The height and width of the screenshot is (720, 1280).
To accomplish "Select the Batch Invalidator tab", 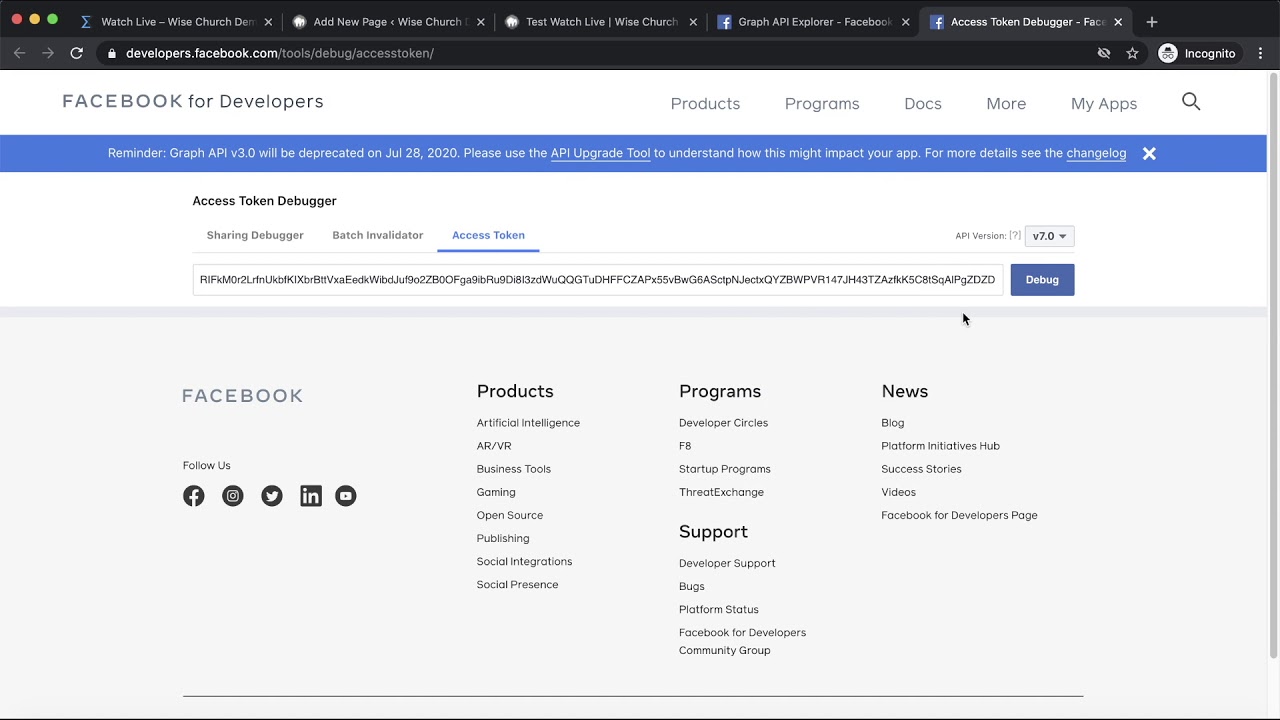I will click(x=378, y=235).
